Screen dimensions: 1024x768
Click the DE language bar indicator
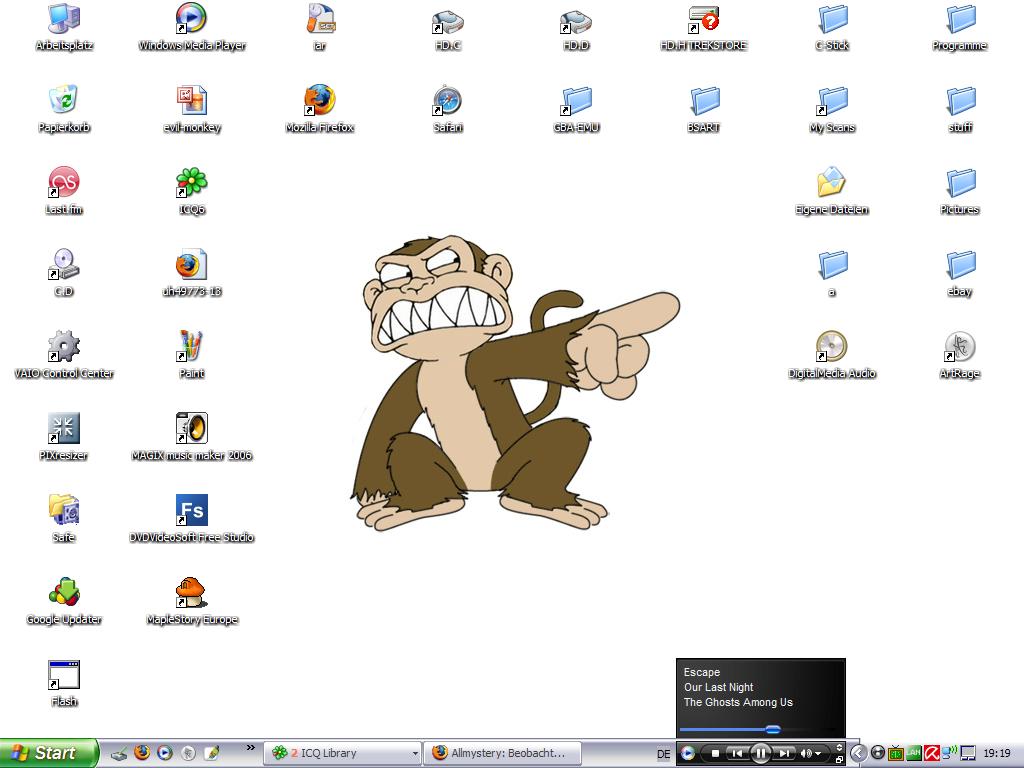coord(664,754)
